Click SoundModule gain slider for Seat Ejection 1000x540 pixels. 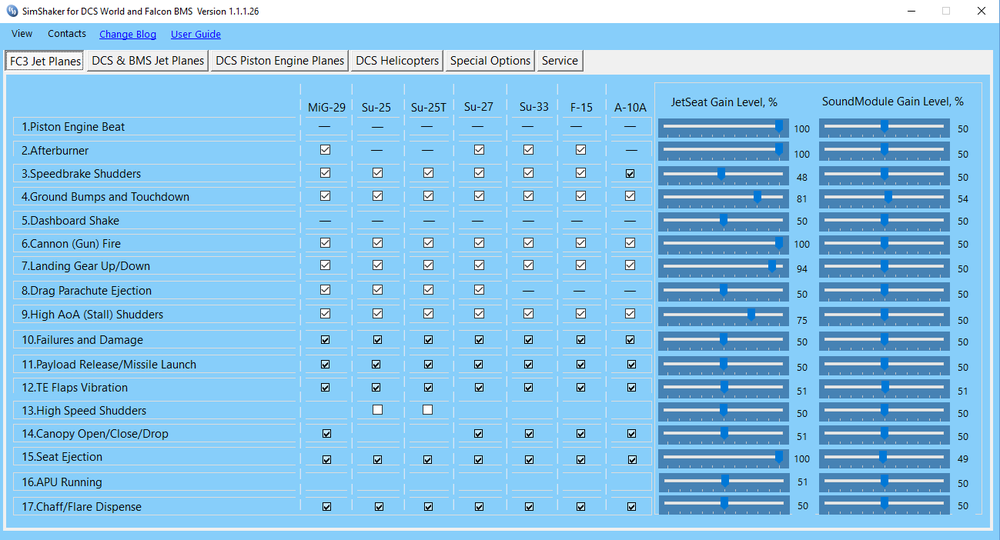[x=884, y=457]
